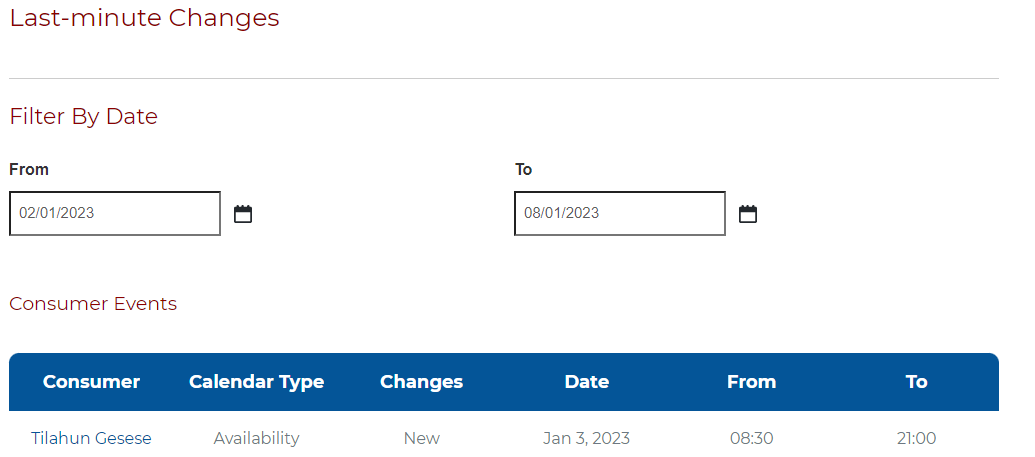Open the To date calendar picker icon
The height and width of the screenshot is (457, 1035).
point(748,214)
